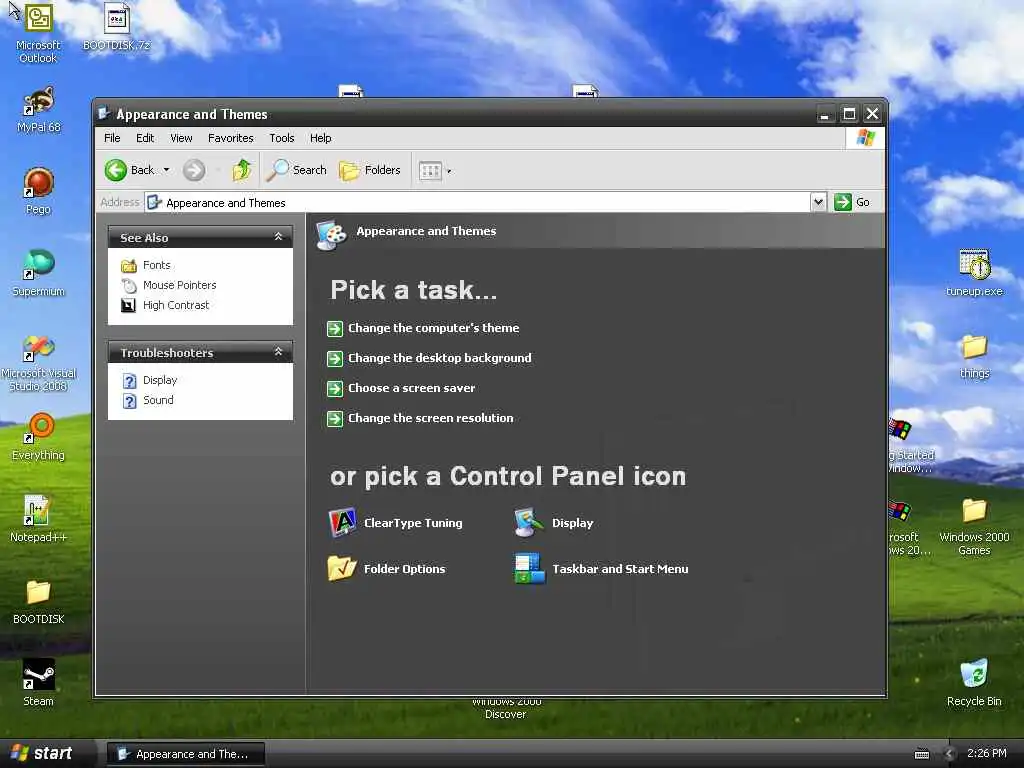Click the green arrow beside Choose a screen saver
Screen dimensions: 1024x768
334,389
